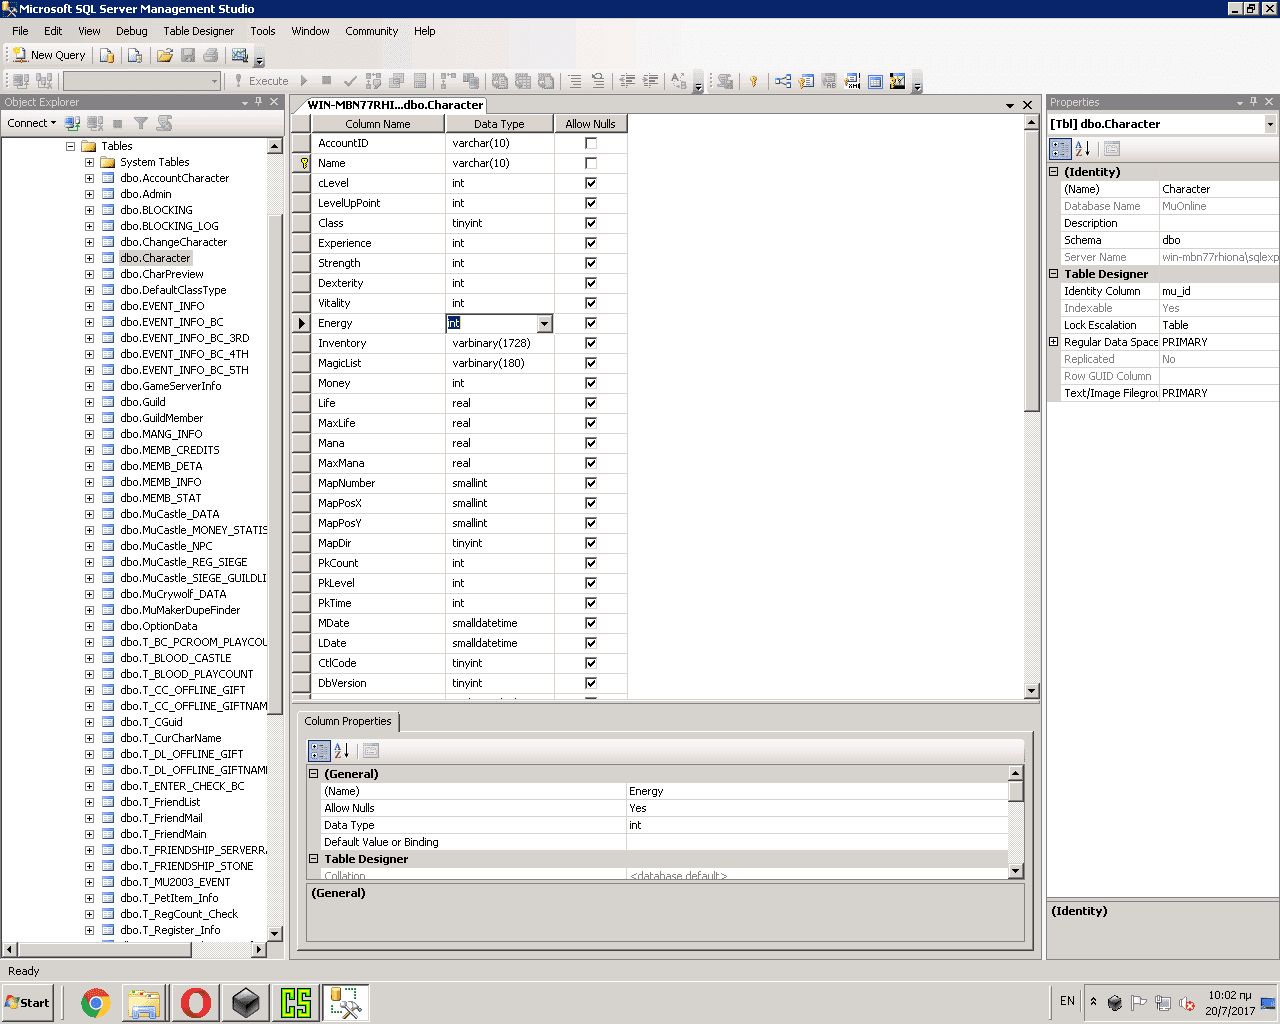Open the Table Designer menu
The width and height of the screenshot is (1280, 1024).
click(x=198, y=31)
